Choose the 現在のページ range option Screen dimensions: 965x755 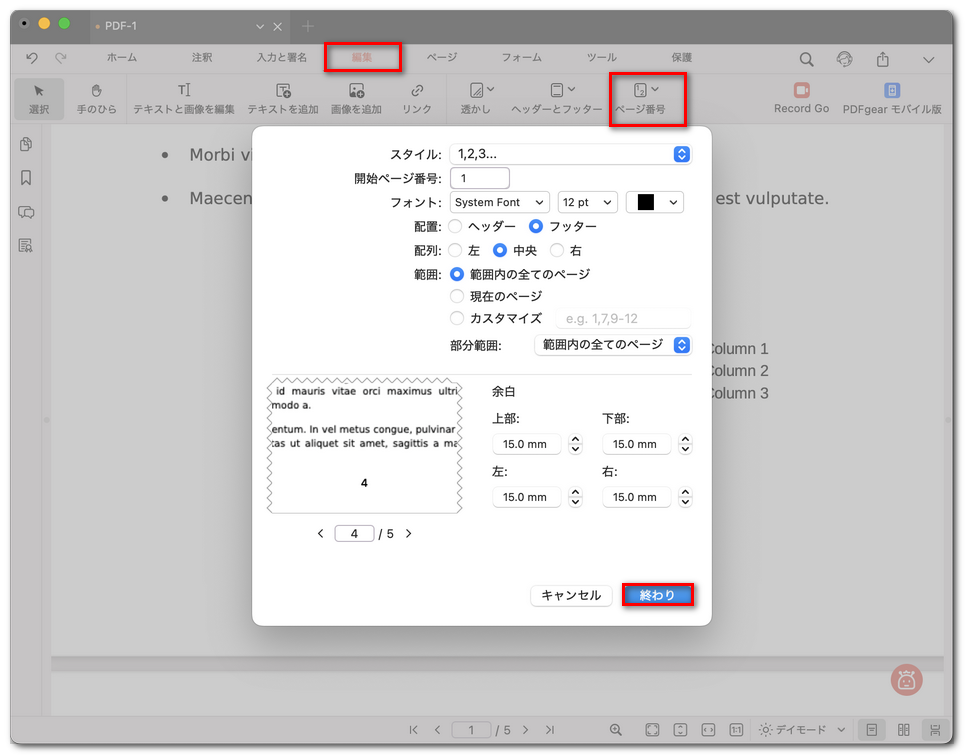coord(457,296)
